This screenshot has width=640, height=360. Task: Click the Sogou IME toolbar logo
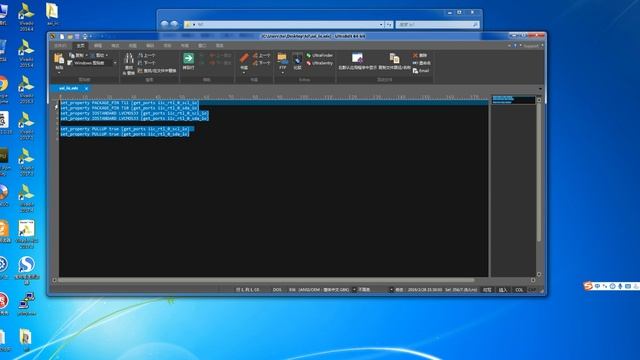(587, 286)
